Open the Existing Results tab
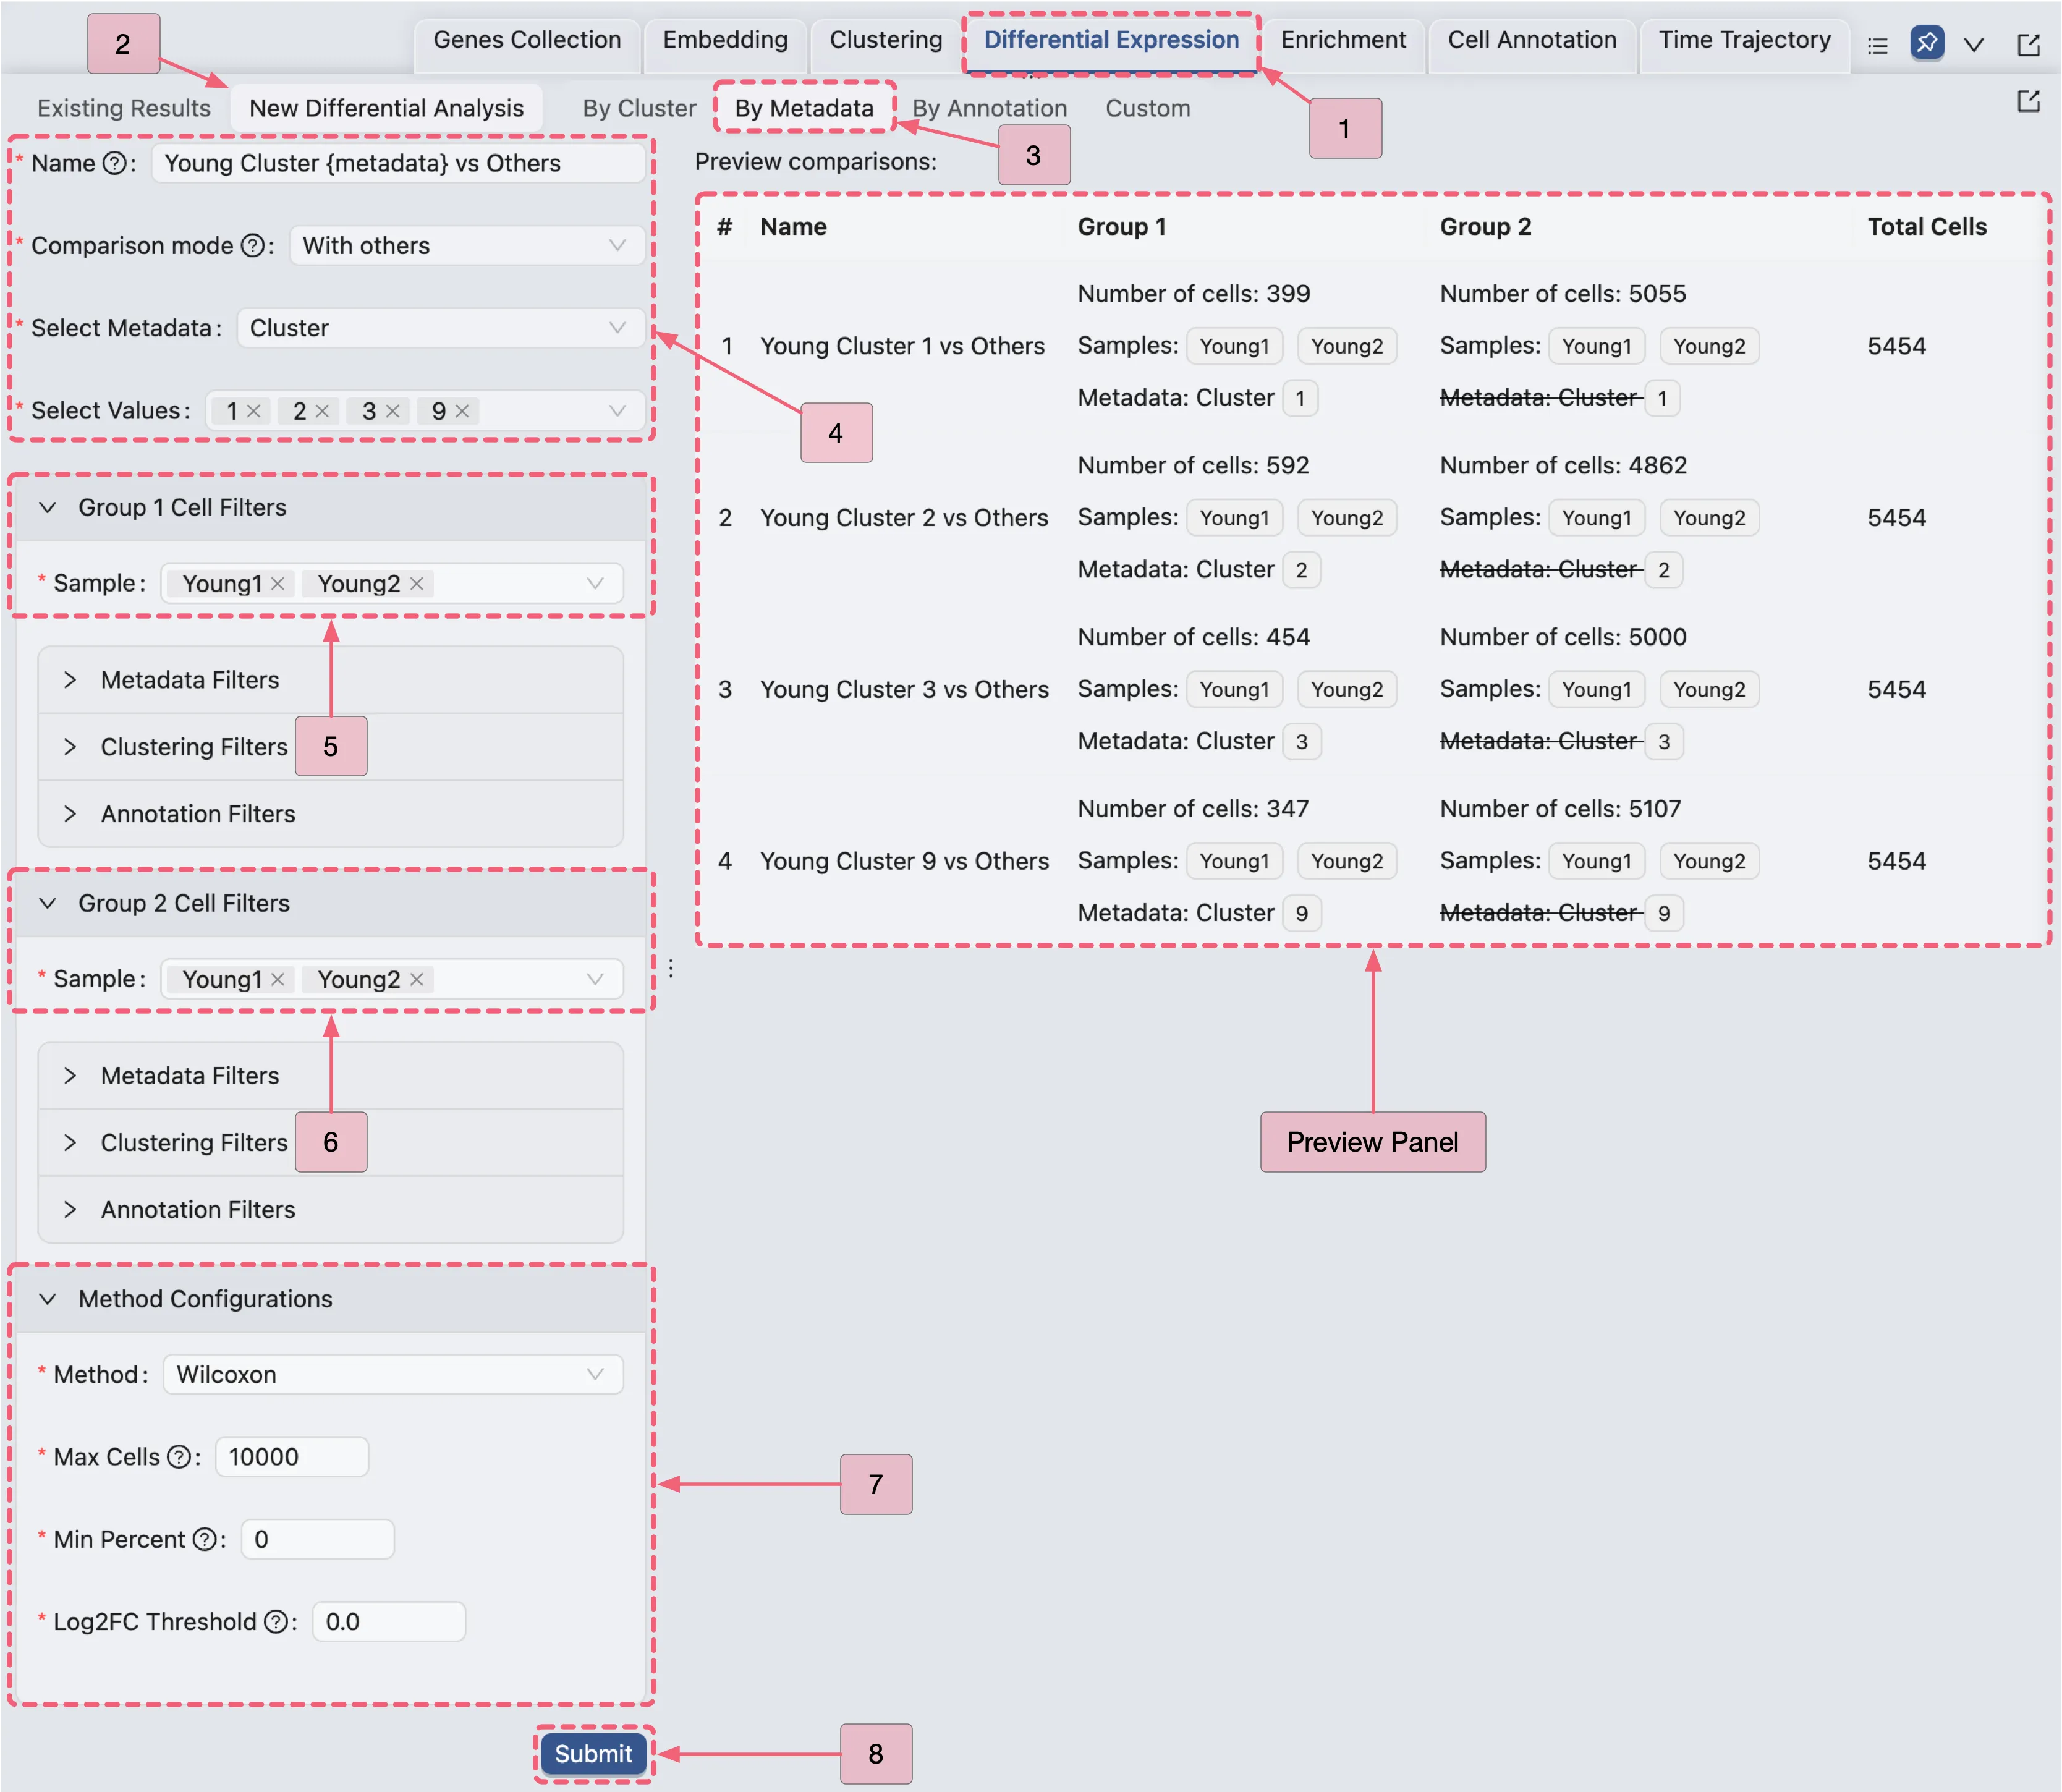Screen dimensions: 2062x1792 coord(124,108)
